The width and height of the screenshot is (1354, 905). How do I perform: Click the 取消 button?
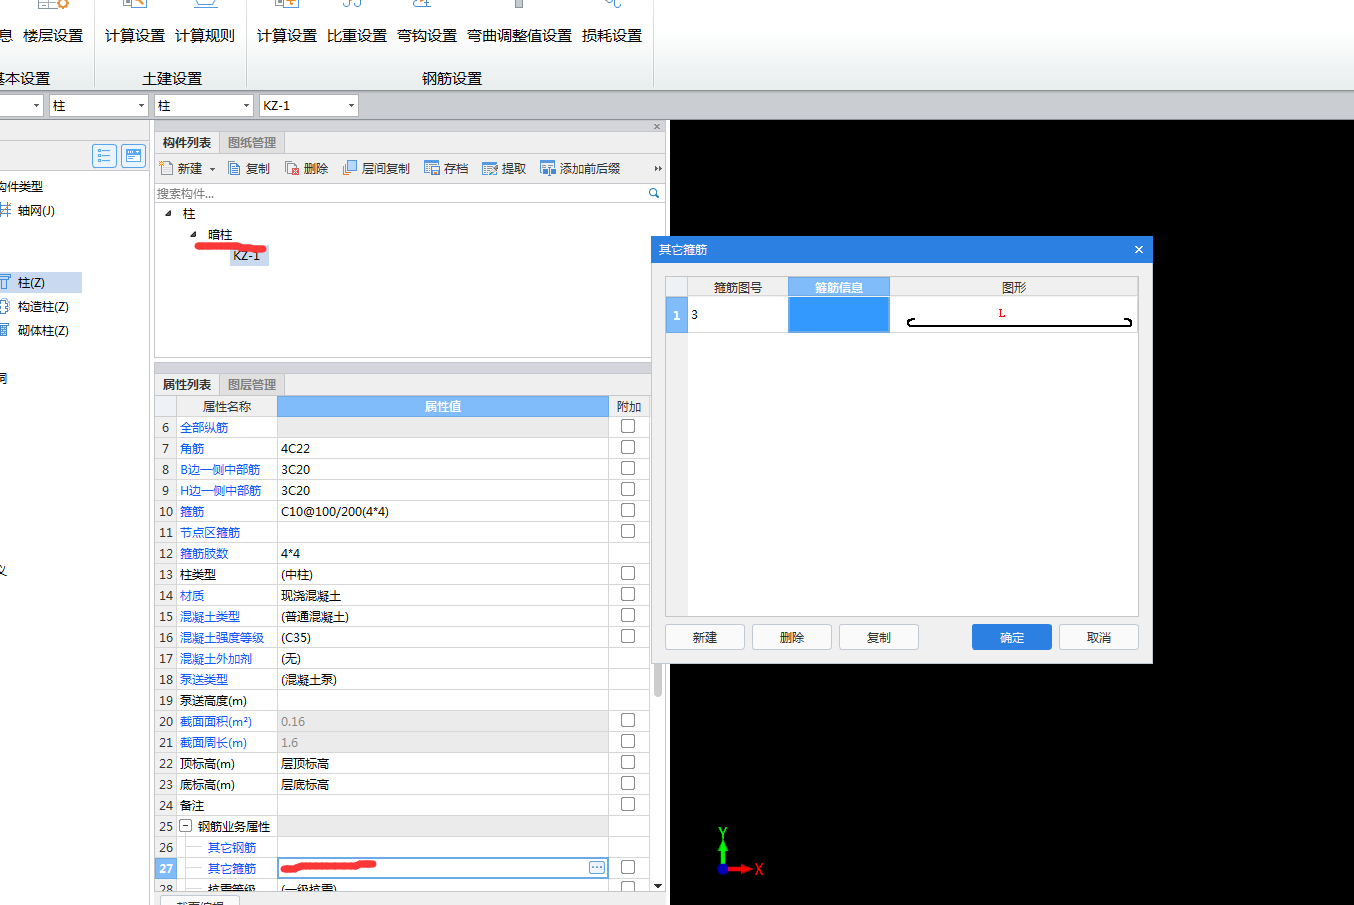coord(1099,637)
